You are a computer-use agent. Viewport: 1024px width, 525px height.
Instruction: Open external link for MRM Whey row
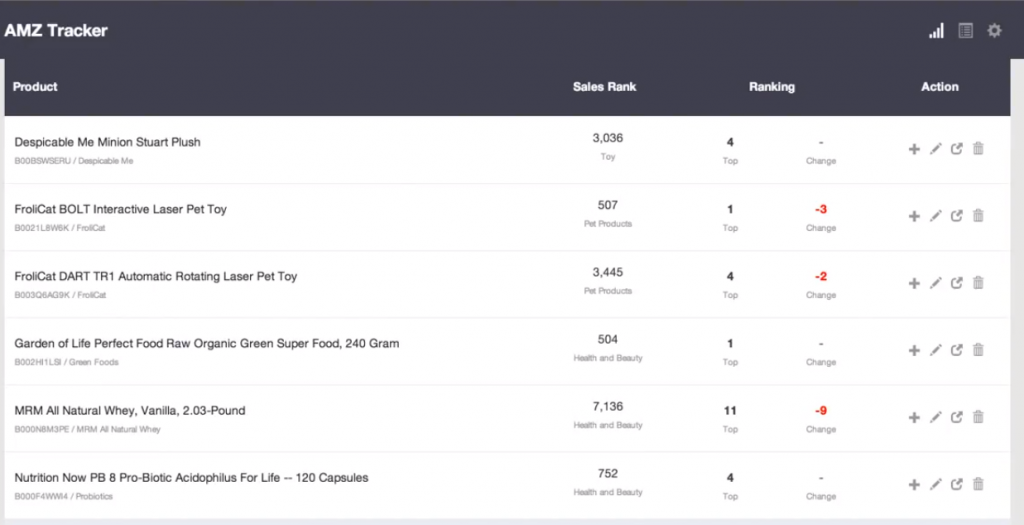pos(957,417)
